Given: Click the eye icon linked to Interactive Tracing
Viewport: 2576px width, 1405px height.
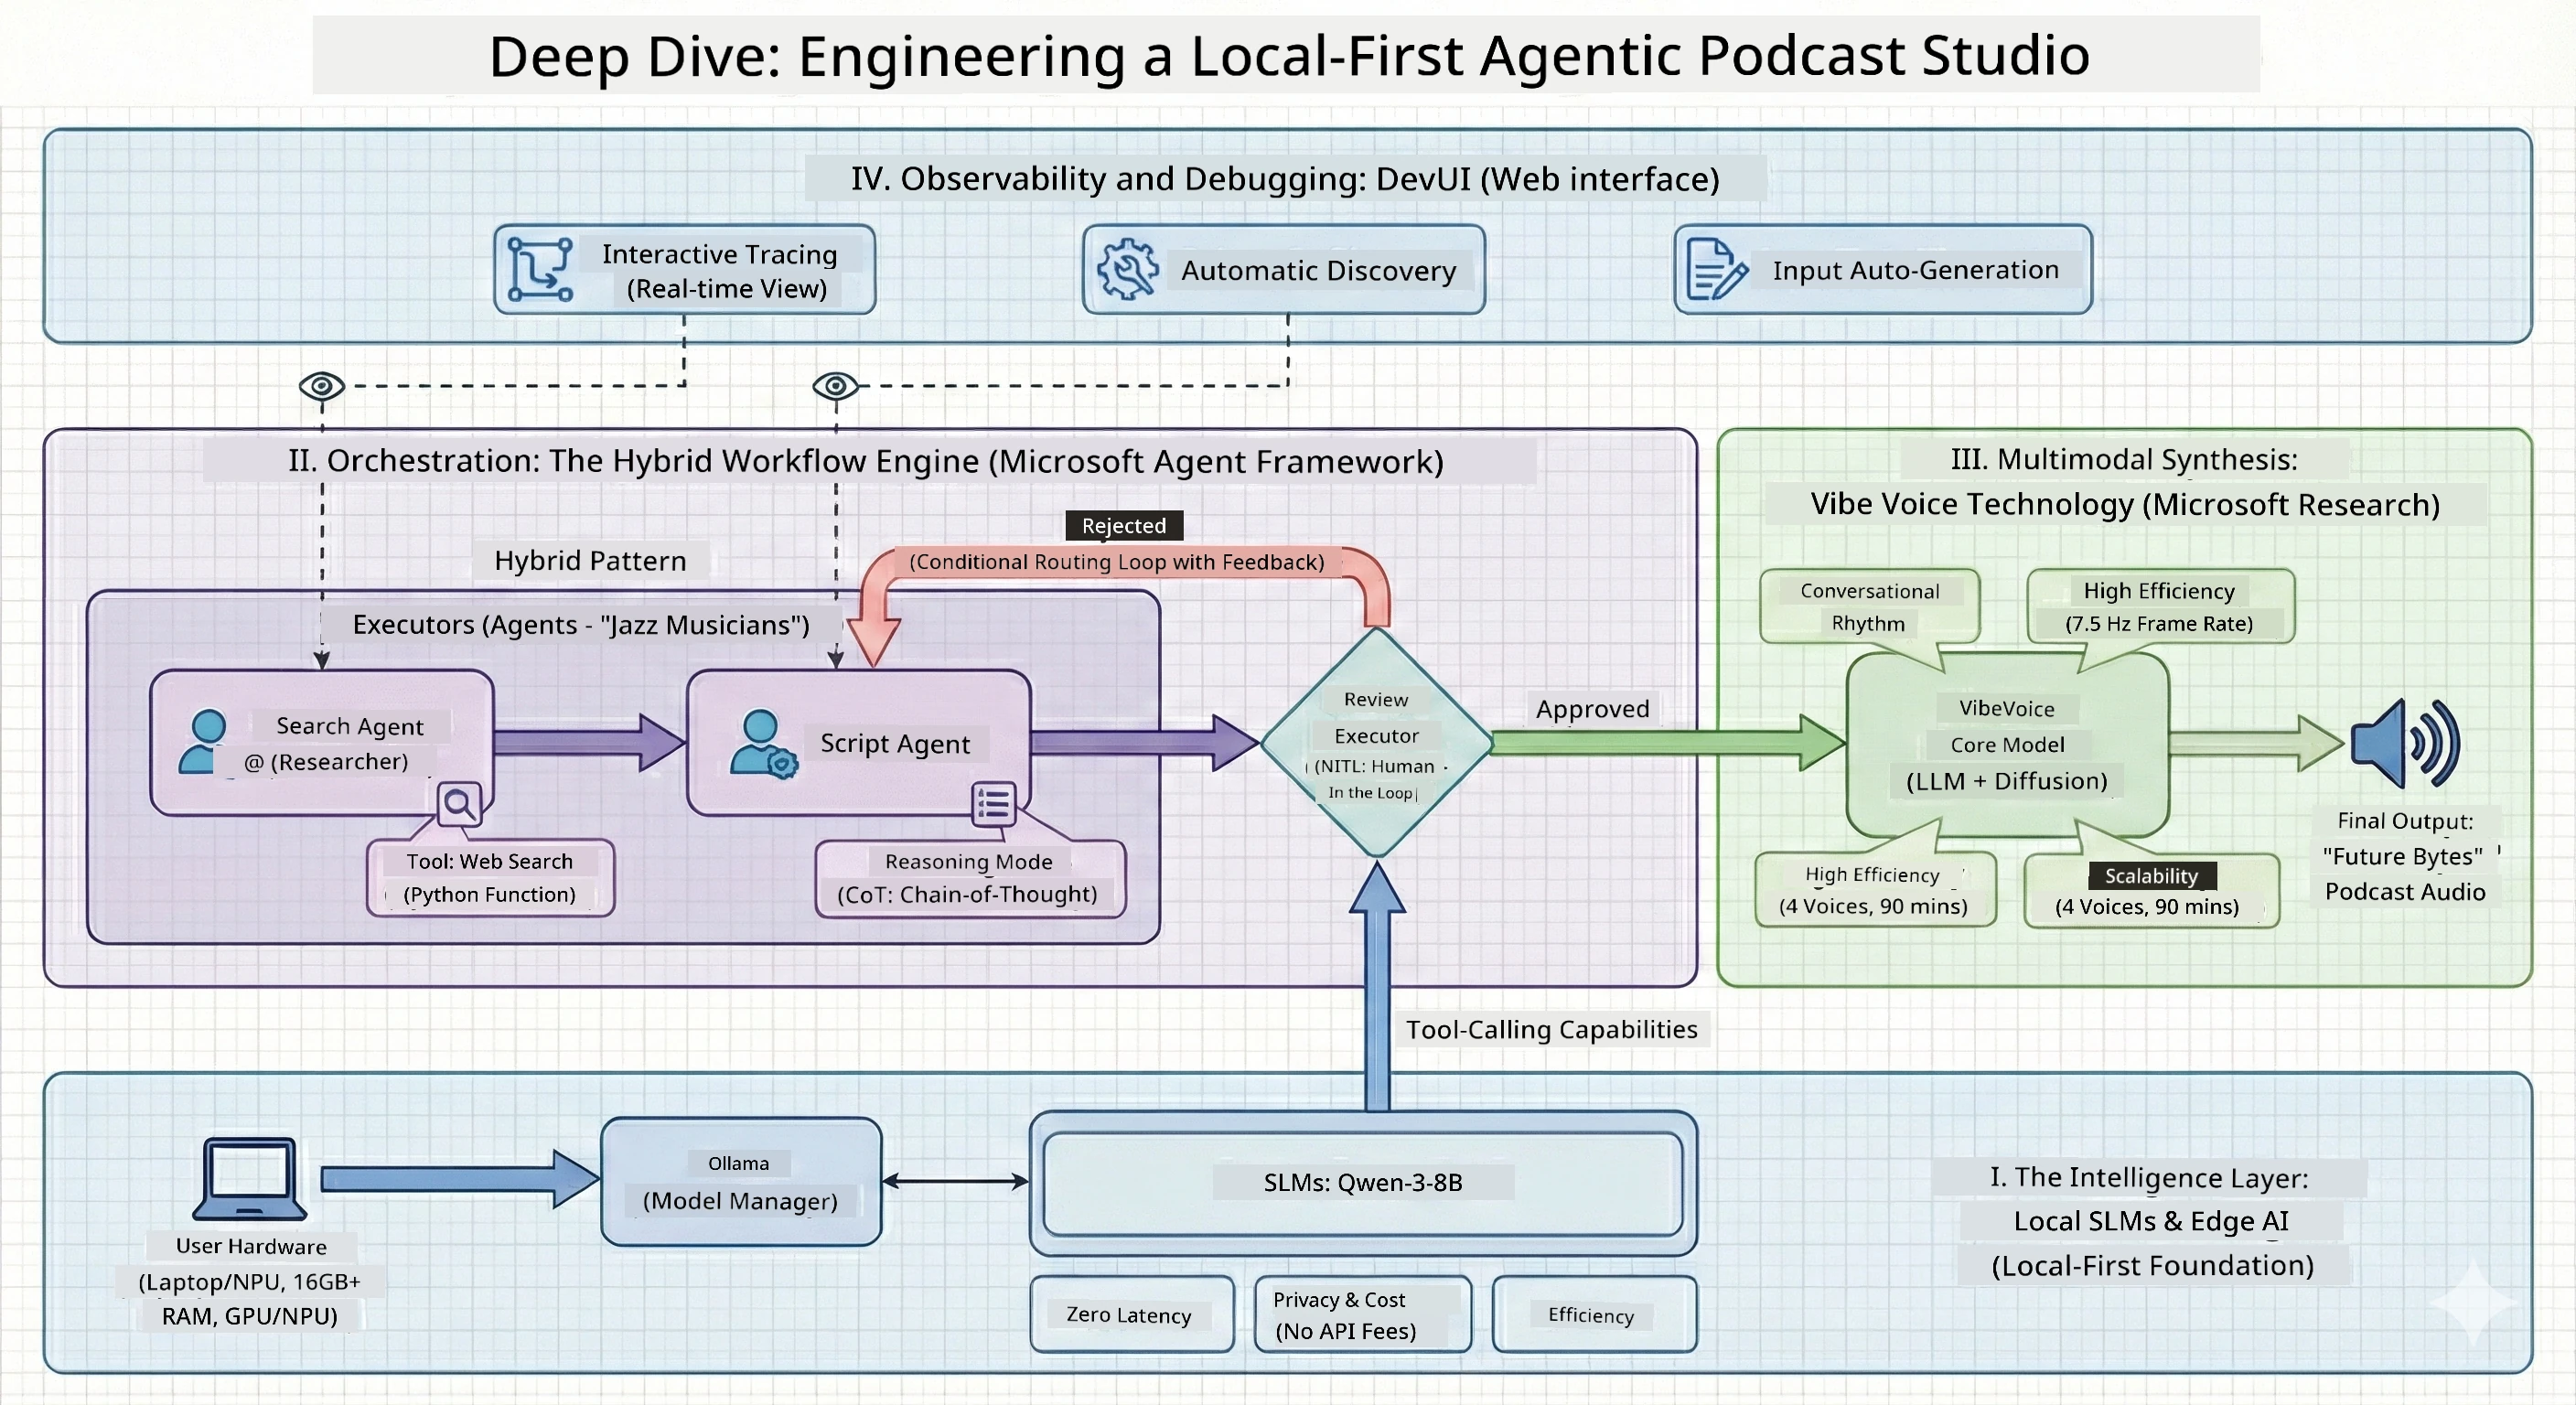Looking at the screenshot, I should click(322, 386).
